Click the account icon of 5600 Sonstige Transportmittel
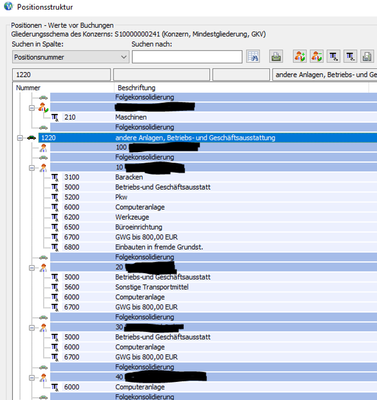This screenshot has height=400, width=377. coord(55,287)
